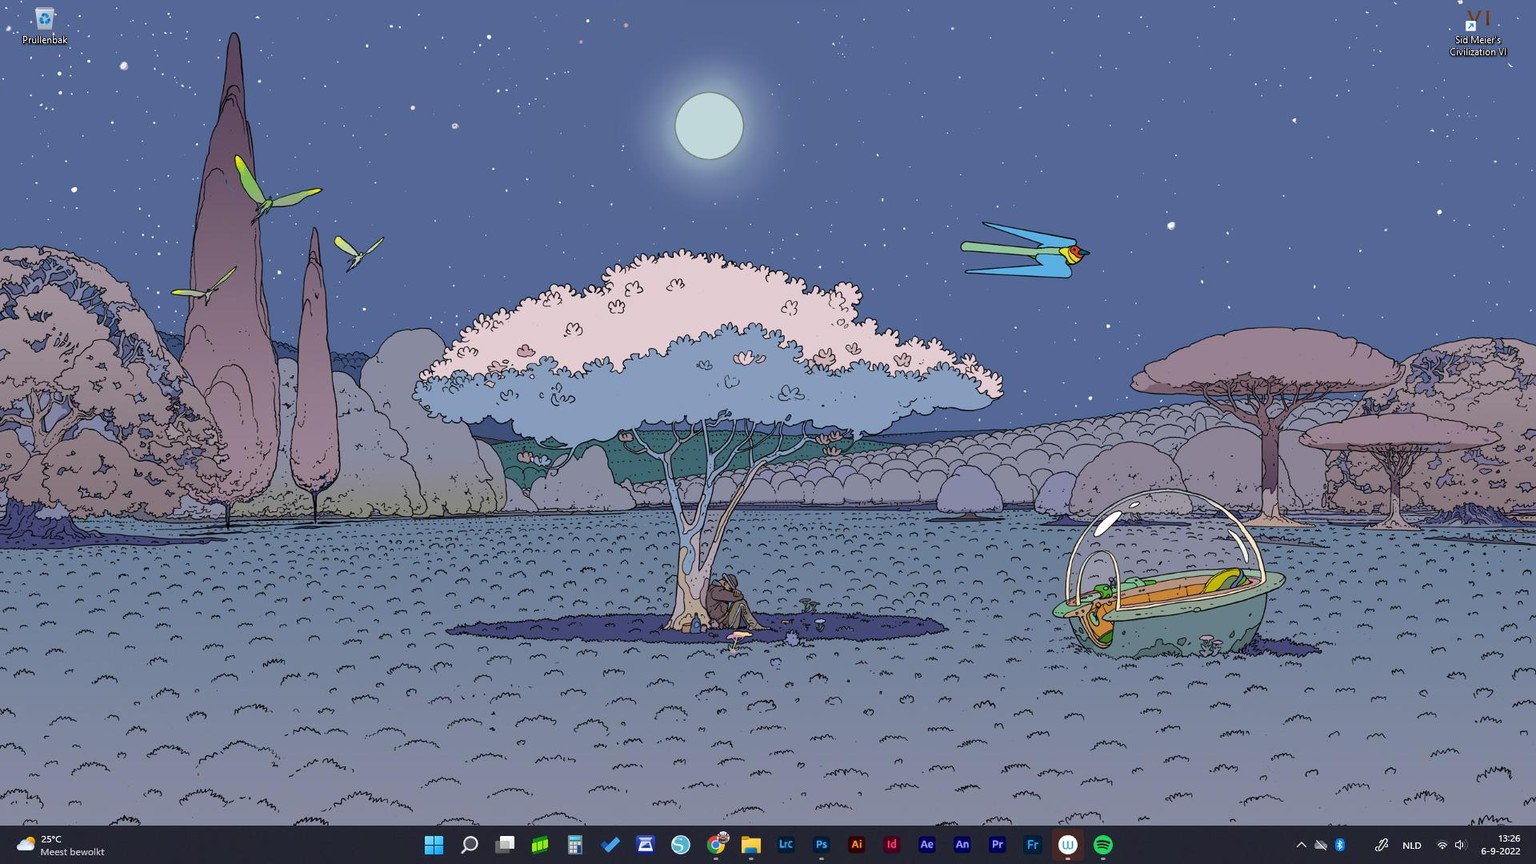Screen dimensions: 1536x864
Task: Open the teal circular S app icon
Action: click(x=680, y=845)
